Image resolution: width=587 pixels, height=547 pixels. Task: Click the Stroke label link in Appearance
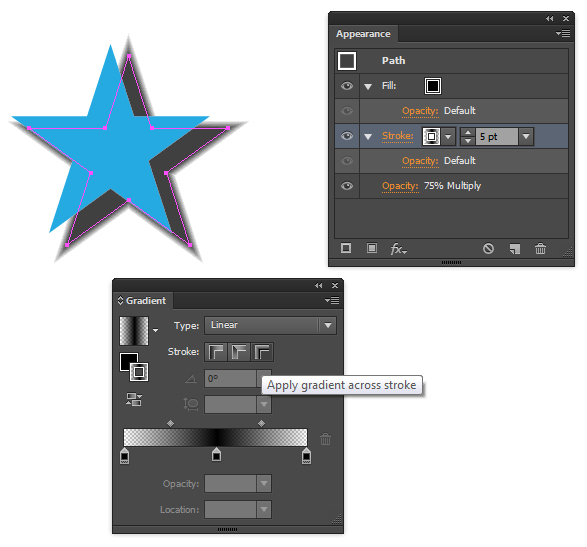(x=398, y=136)
